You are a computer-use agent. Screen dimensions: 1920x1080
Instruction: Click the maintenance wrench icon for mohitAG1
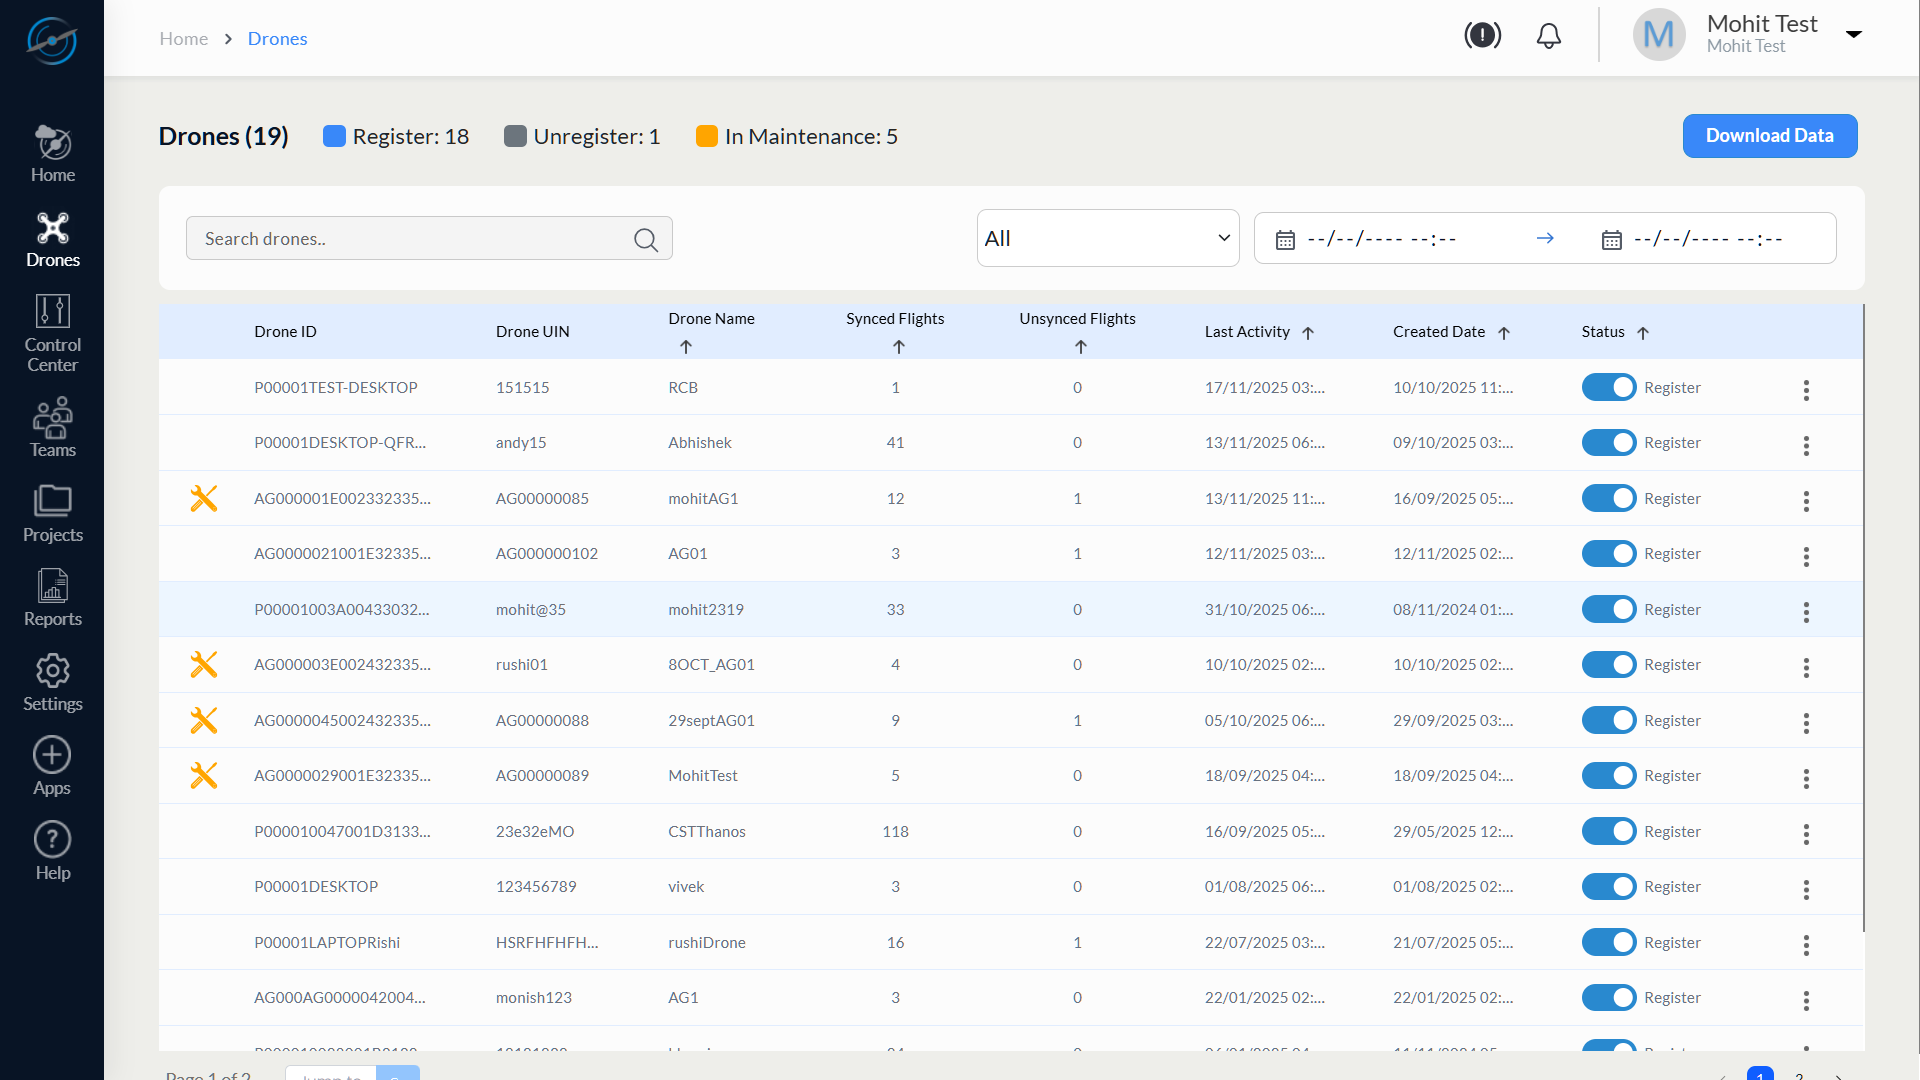[204, 498]
